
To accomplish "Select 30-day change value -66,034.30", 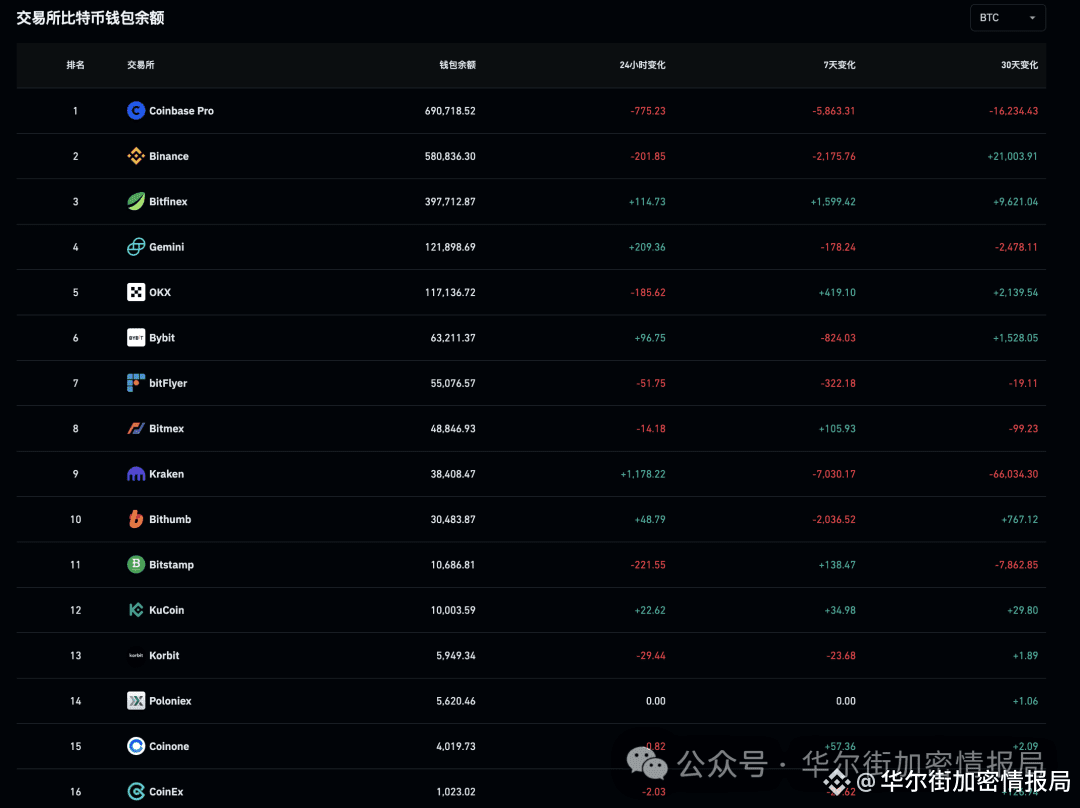I will click(x=1013, y=475).
